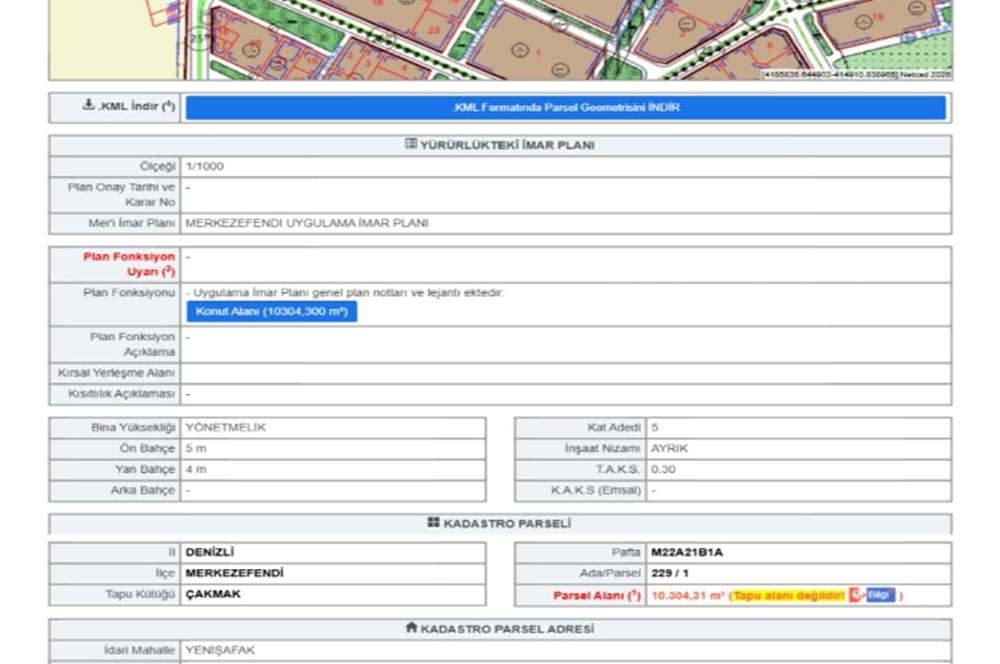Click the Netcad coordinates label on the map

(x=856, y=74)
